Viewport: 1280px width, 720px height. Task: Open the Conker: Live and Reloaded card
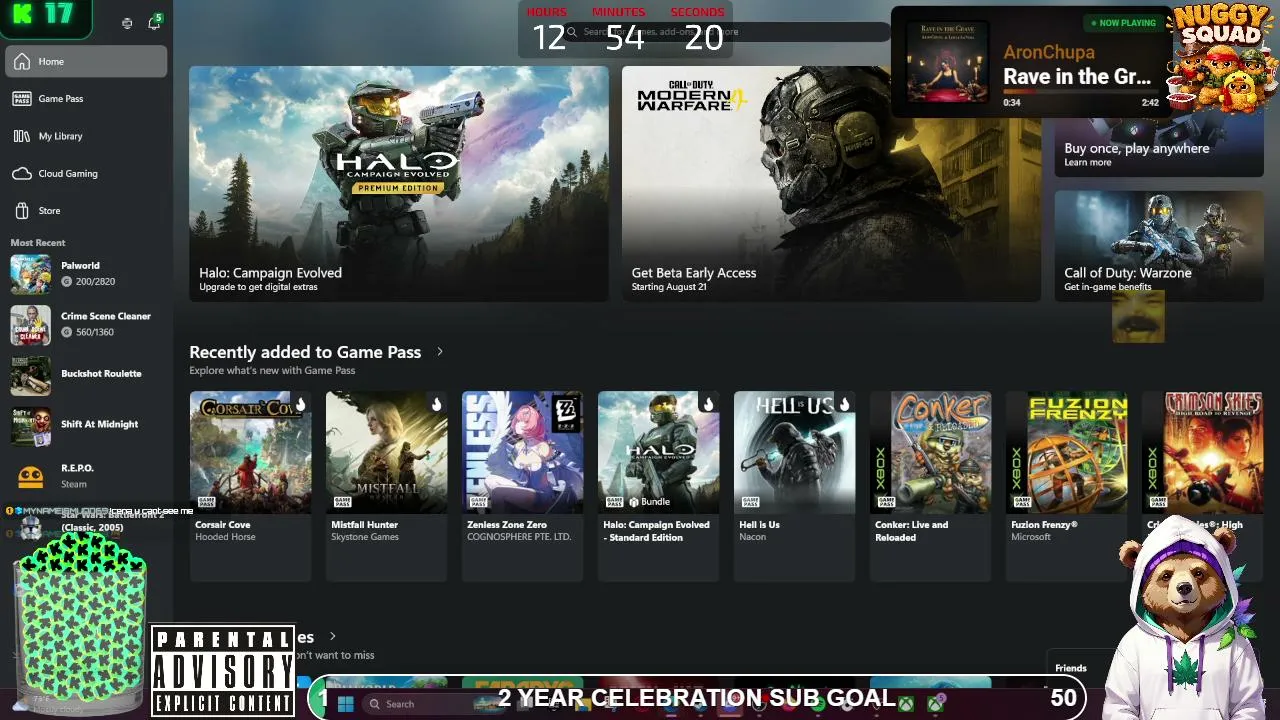931,485
